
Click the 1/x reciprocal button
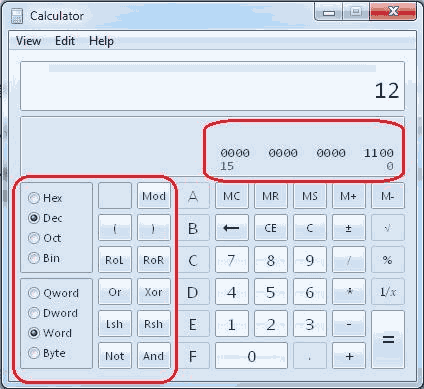(x=388, y=292)
